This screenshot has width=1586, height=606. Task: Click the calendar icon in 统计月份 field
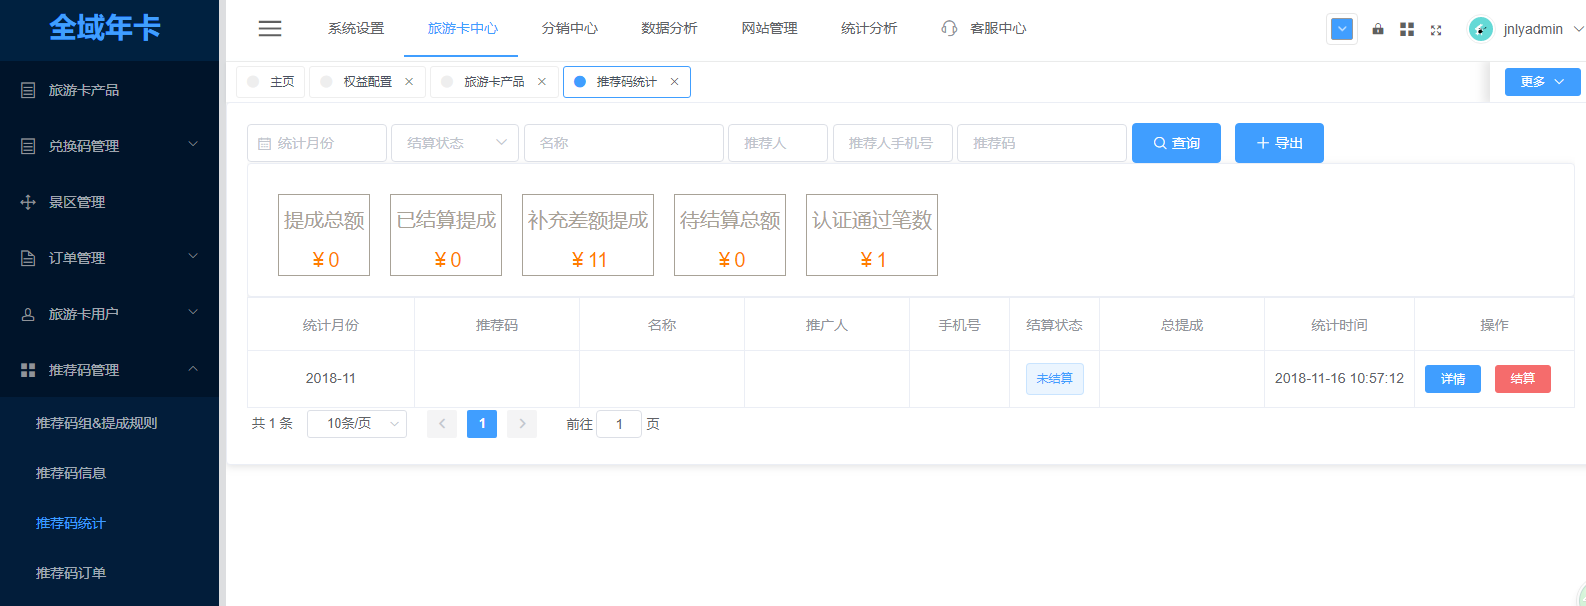click(264, 144)
